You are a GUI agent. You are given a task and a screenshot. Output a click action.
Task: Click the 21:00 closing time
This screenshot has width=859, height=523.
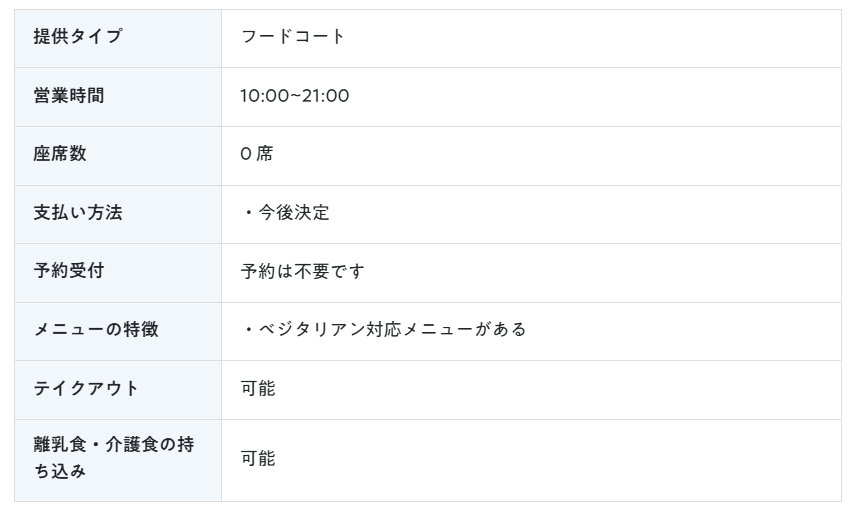pyautogui.click(x=325, y=96)
